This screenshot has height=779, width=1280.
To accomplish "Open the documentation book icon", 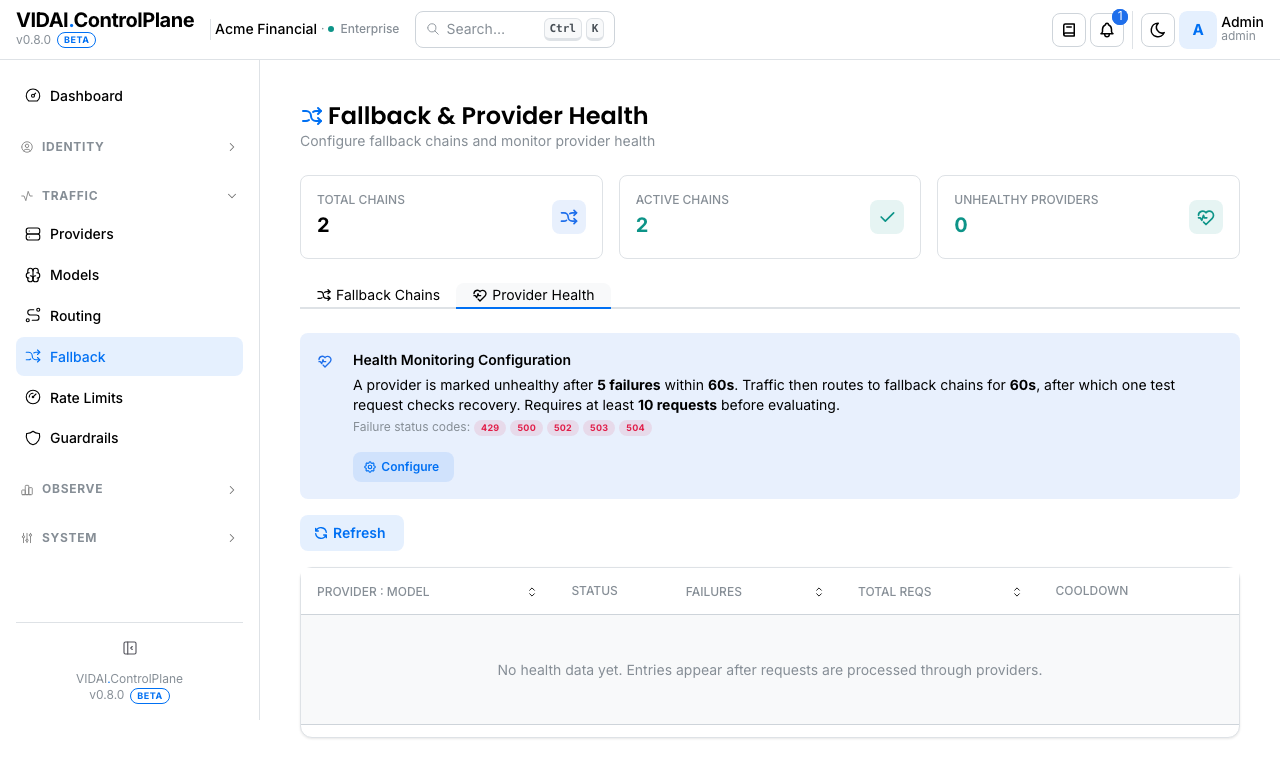I will point(1069,30).
